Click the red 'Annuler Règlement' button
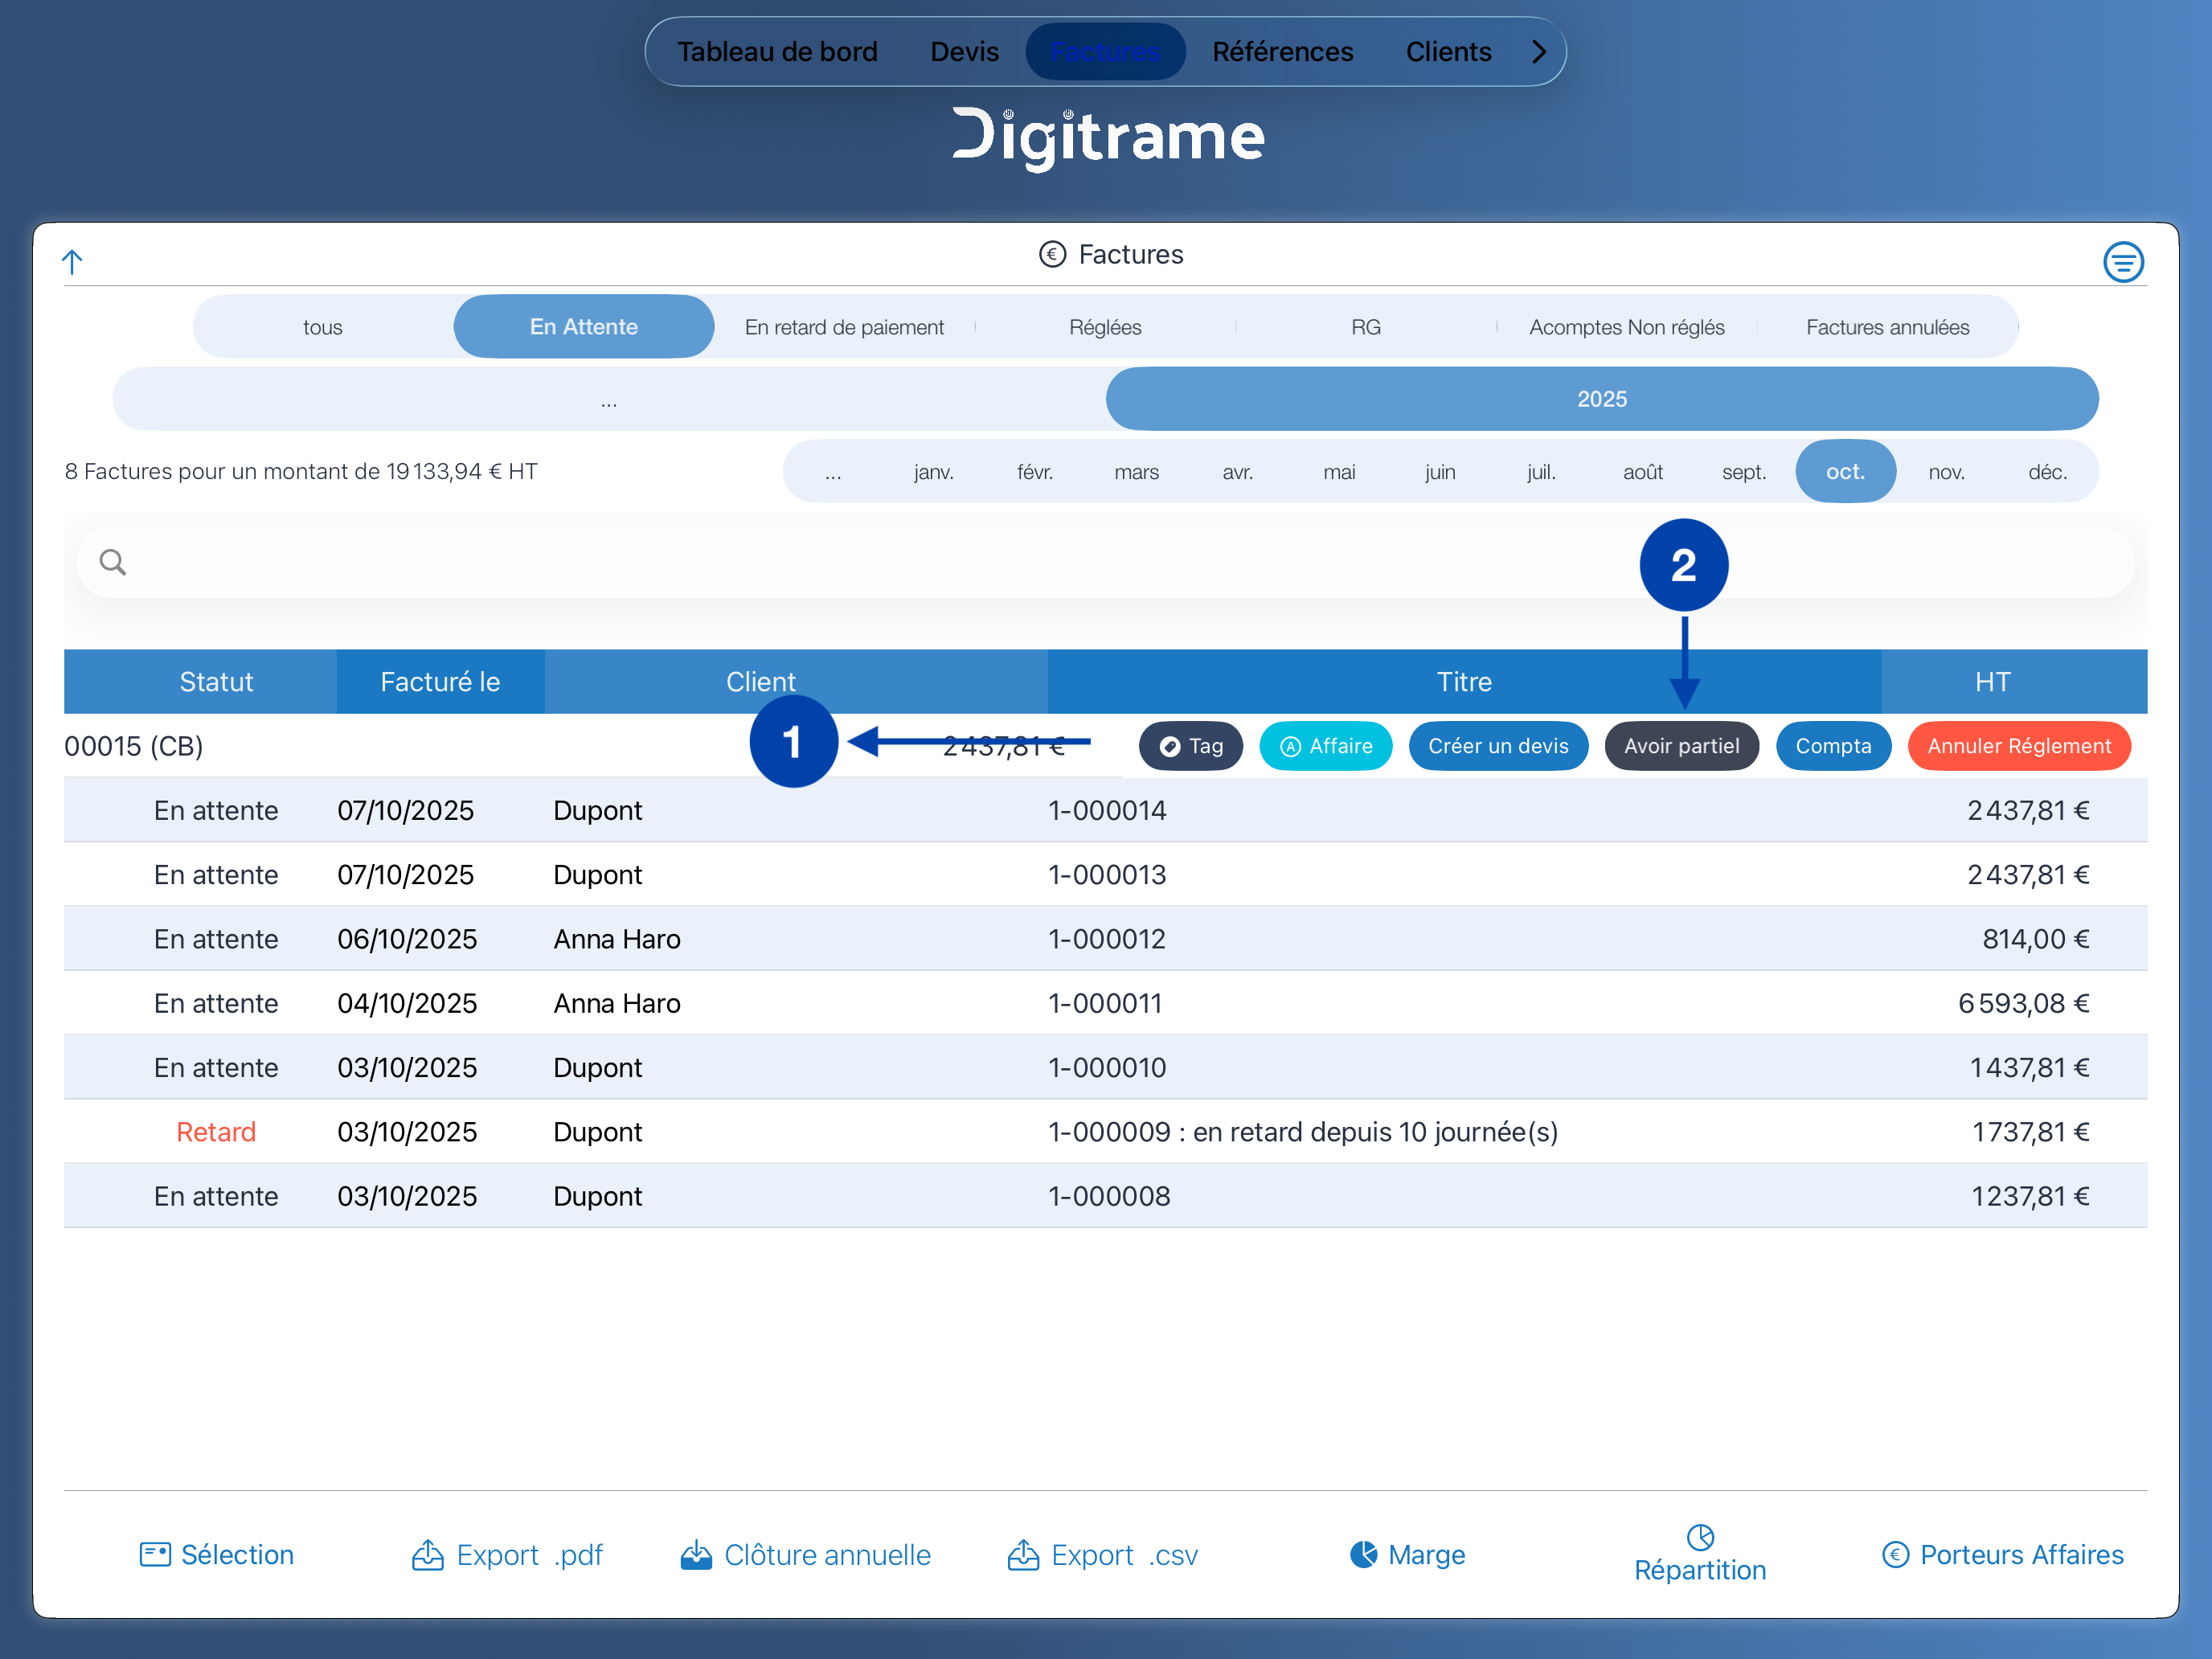The image size is (2212, 1659). (2018, 746)
